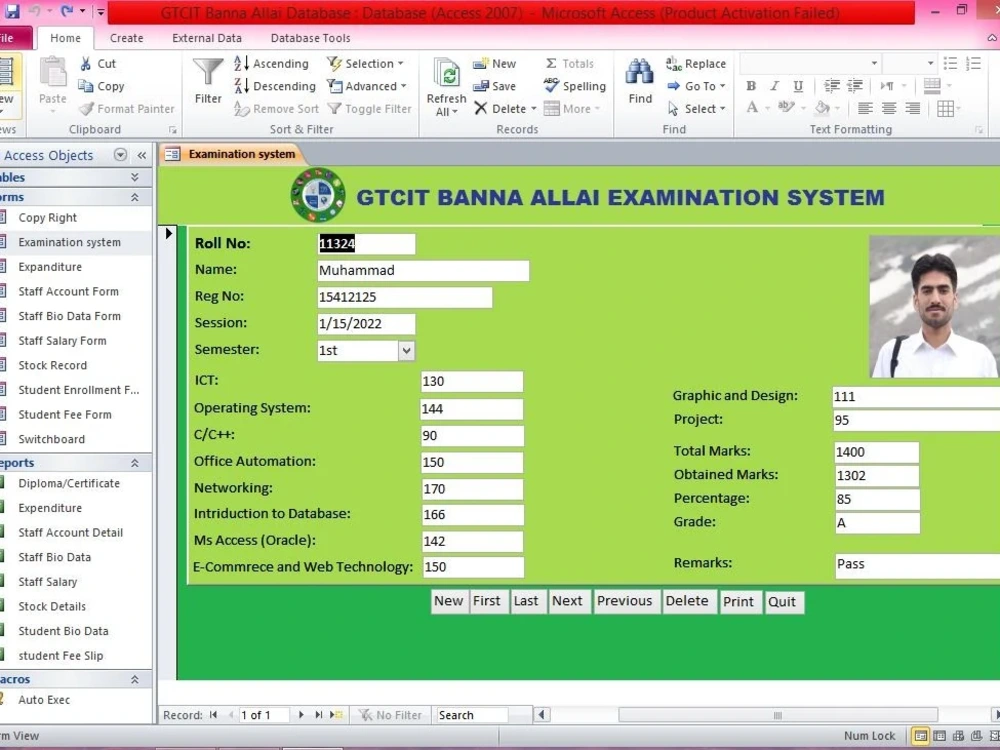This screenshot has width=1000, height=750.
Task: Click the numbered list icon
Action: click(973, 63)
